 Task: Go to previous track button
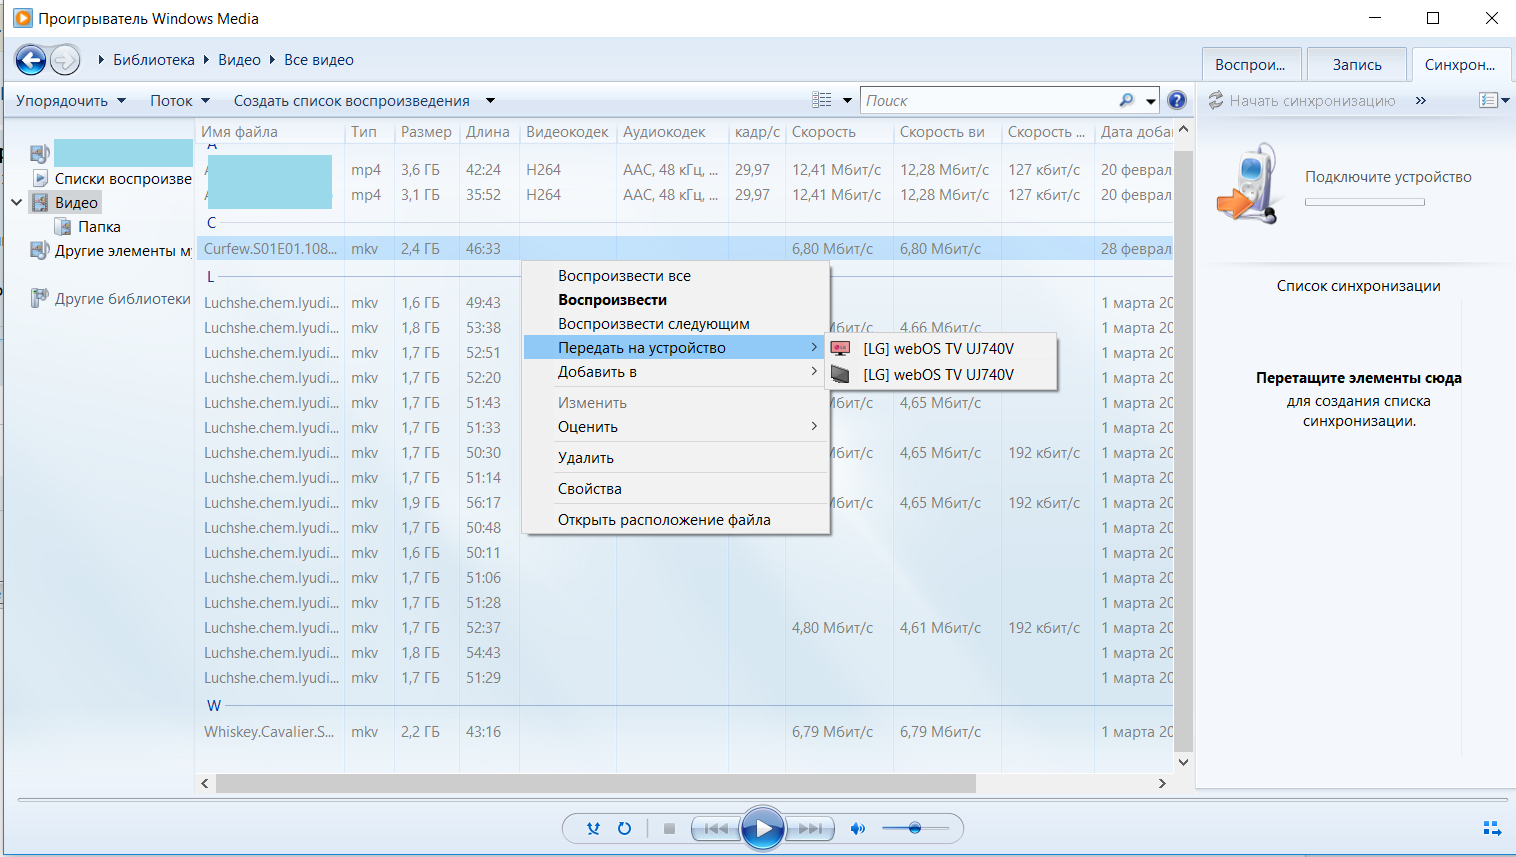click(715, 828)
